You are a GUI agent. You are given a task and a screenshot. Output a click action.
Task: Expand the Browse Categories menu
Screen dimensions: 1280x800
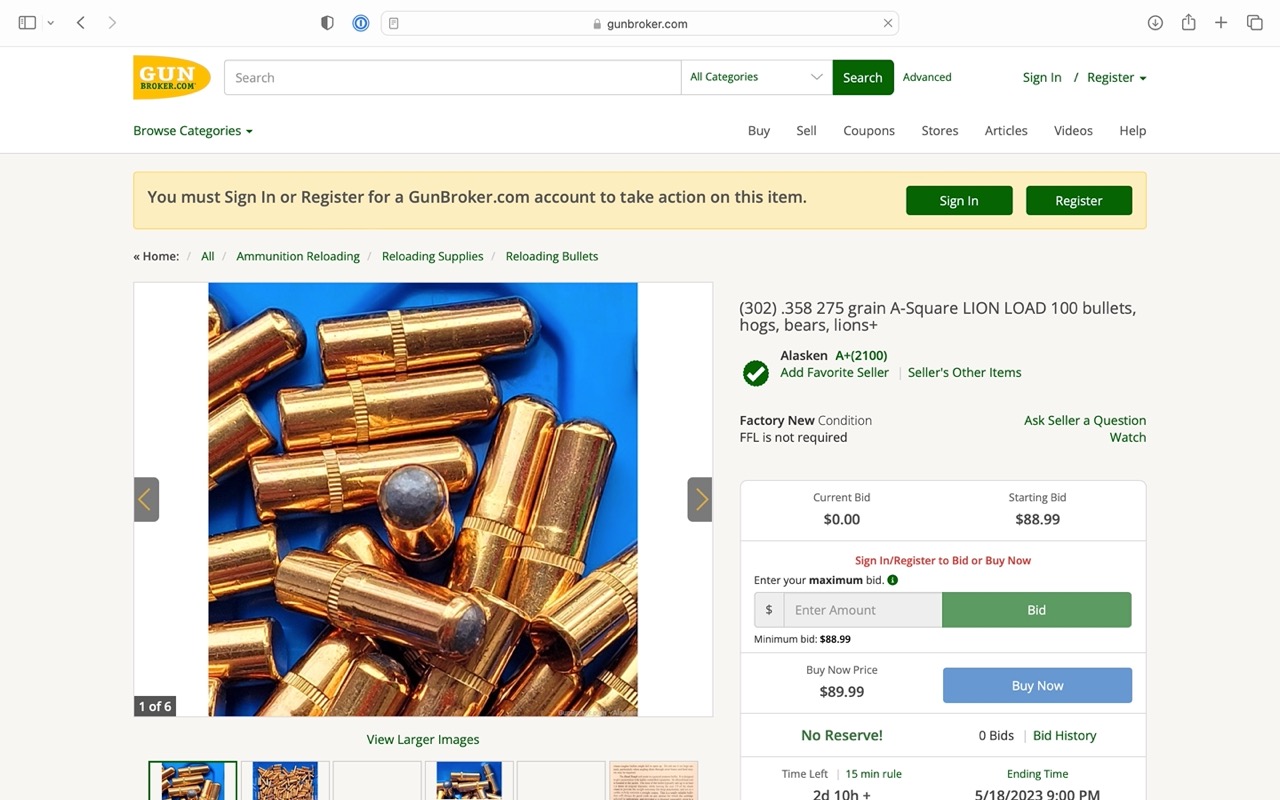193,131
